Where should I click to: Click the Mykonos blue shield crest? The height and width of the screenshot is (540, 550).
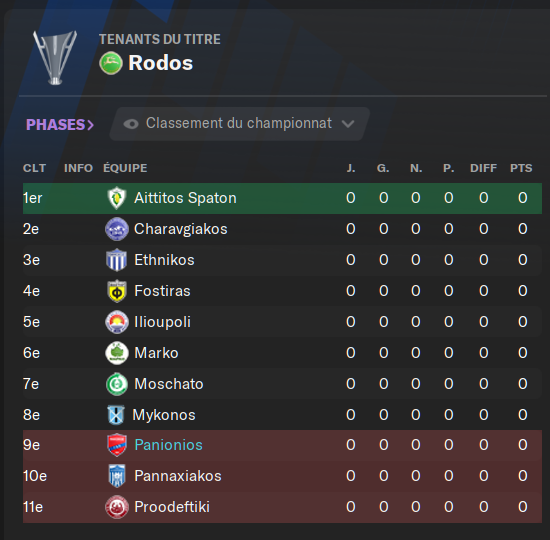click(x=116, y=415)
